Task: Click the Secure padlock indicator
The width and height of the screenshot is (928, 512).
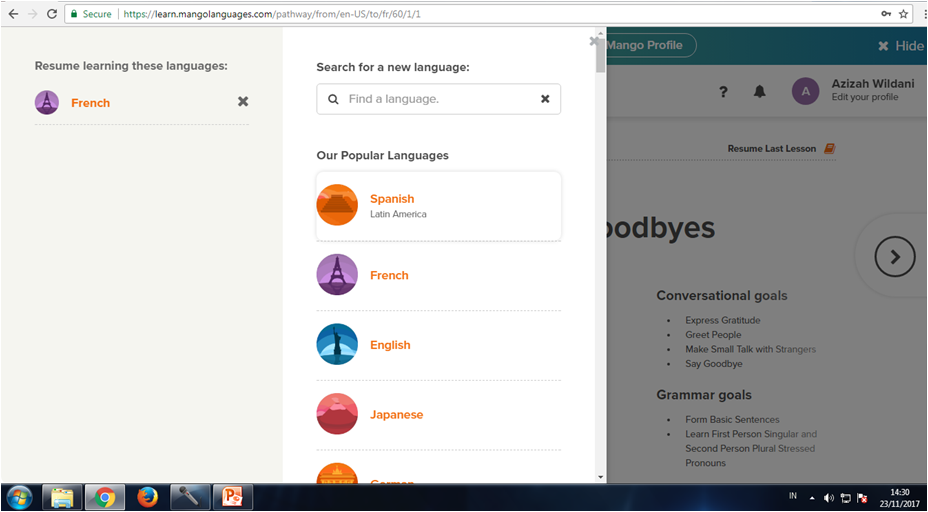Action: (91, 14)
